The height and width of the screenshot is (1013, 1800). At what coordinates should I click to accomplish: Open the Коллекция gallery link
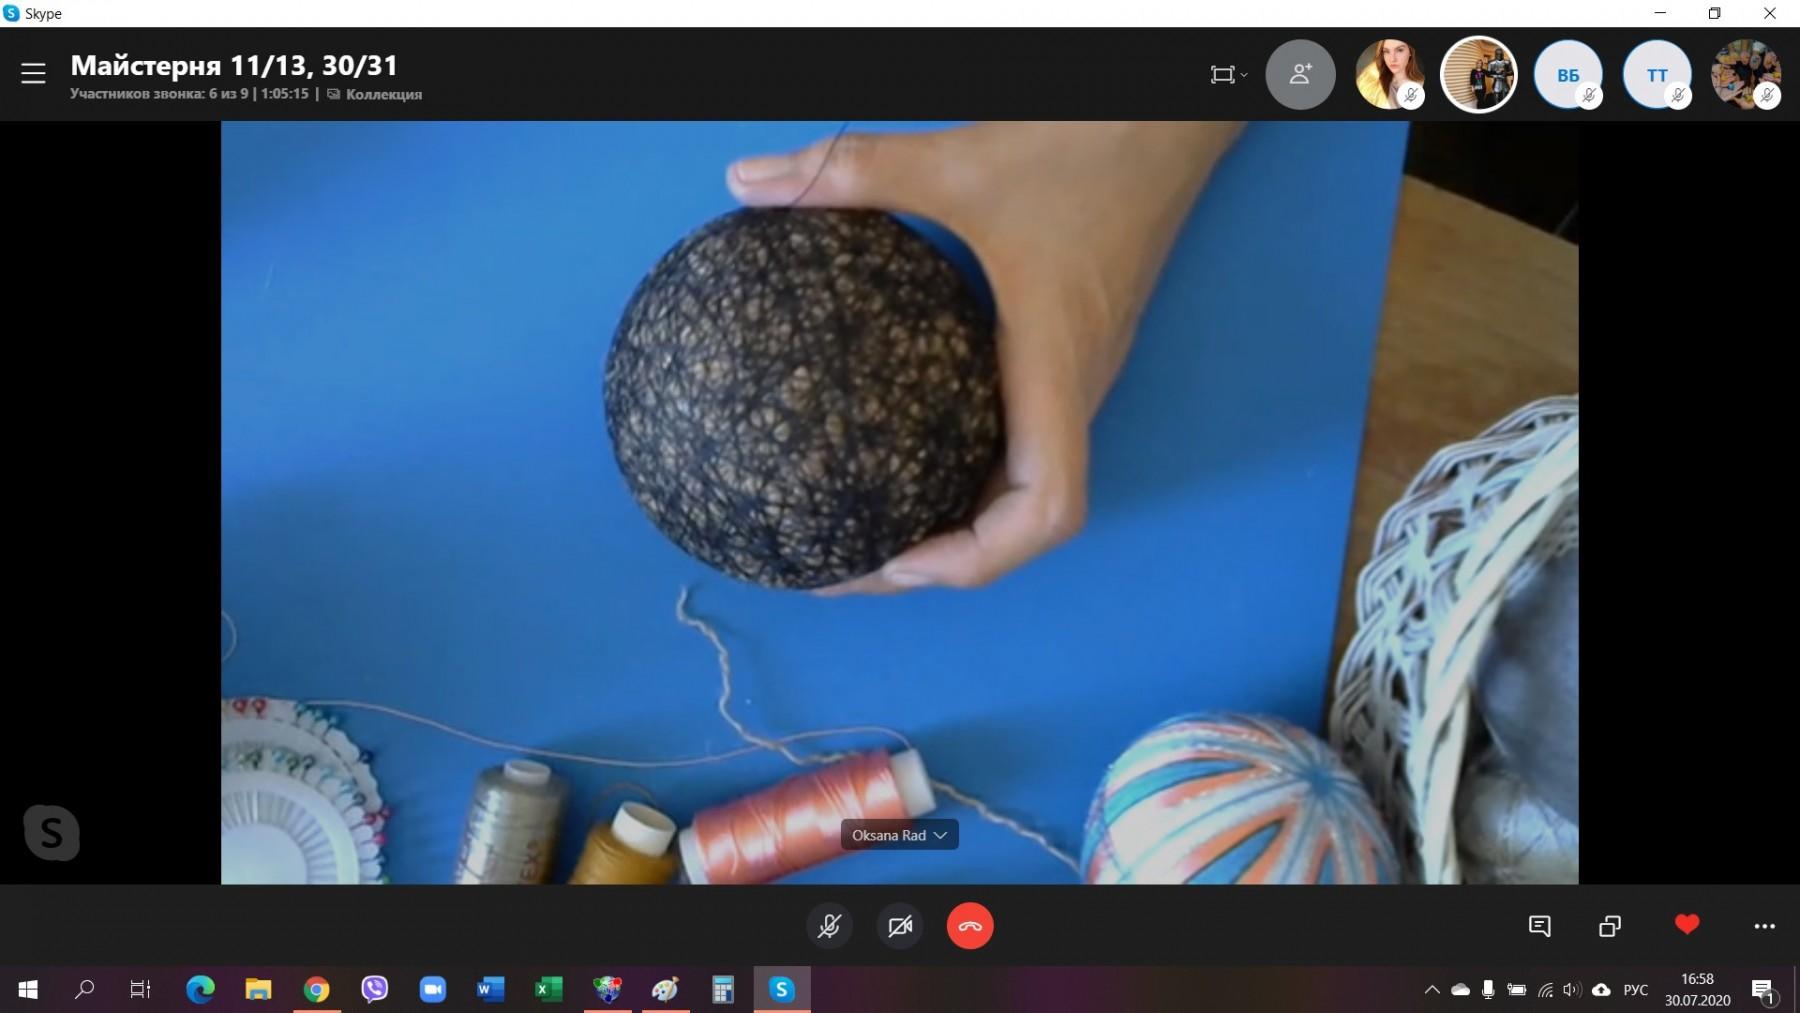pyautogui.click(x=375, y=94)
